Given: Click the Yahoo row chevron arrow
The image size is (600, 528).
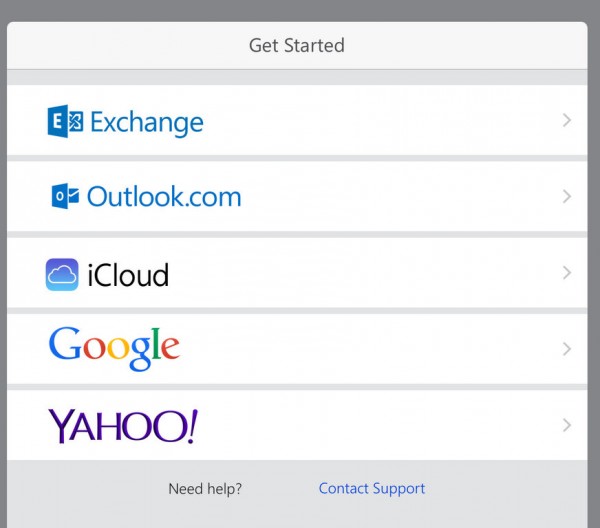Looking at the screenshot, I should [567, 425].
